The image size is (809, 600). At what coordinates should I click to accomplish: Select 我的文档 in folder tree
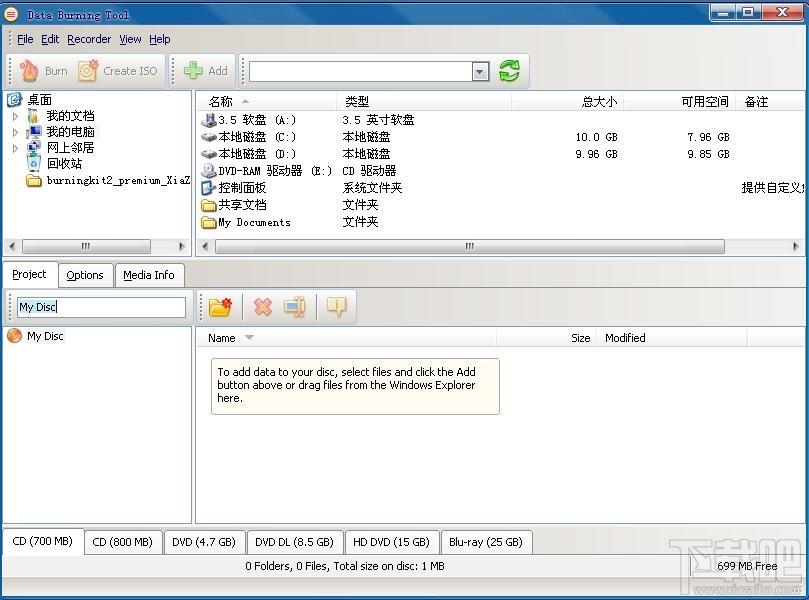click(x=70, y=116)
